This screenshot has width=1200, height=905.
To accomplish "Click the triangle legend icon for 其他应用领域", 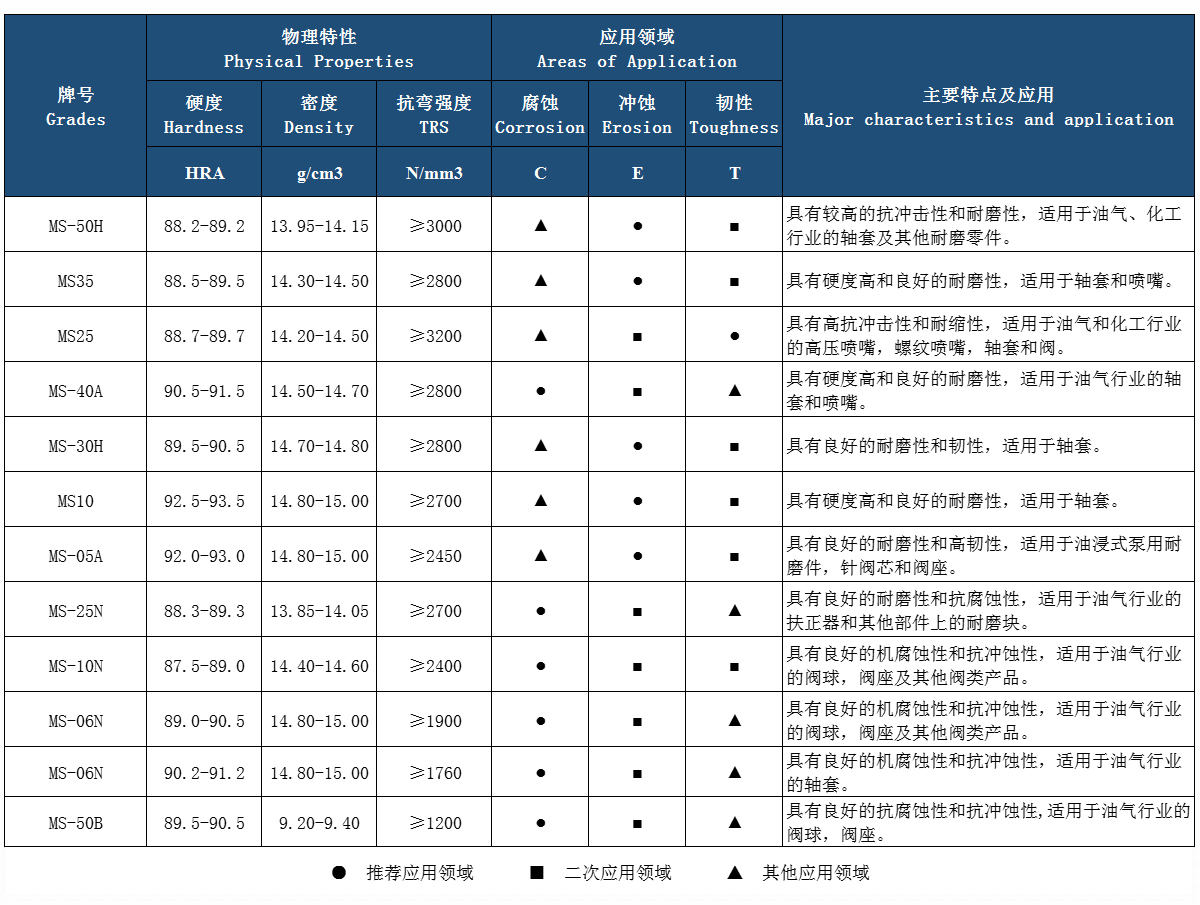I will 735,873.
